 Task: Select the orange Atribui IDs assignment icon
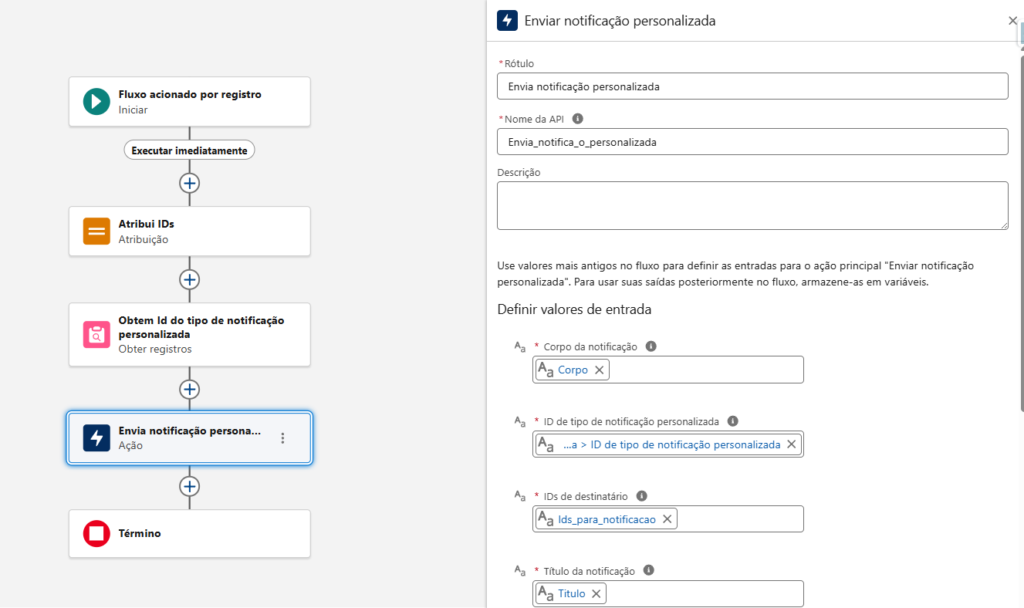pos(96,231)
